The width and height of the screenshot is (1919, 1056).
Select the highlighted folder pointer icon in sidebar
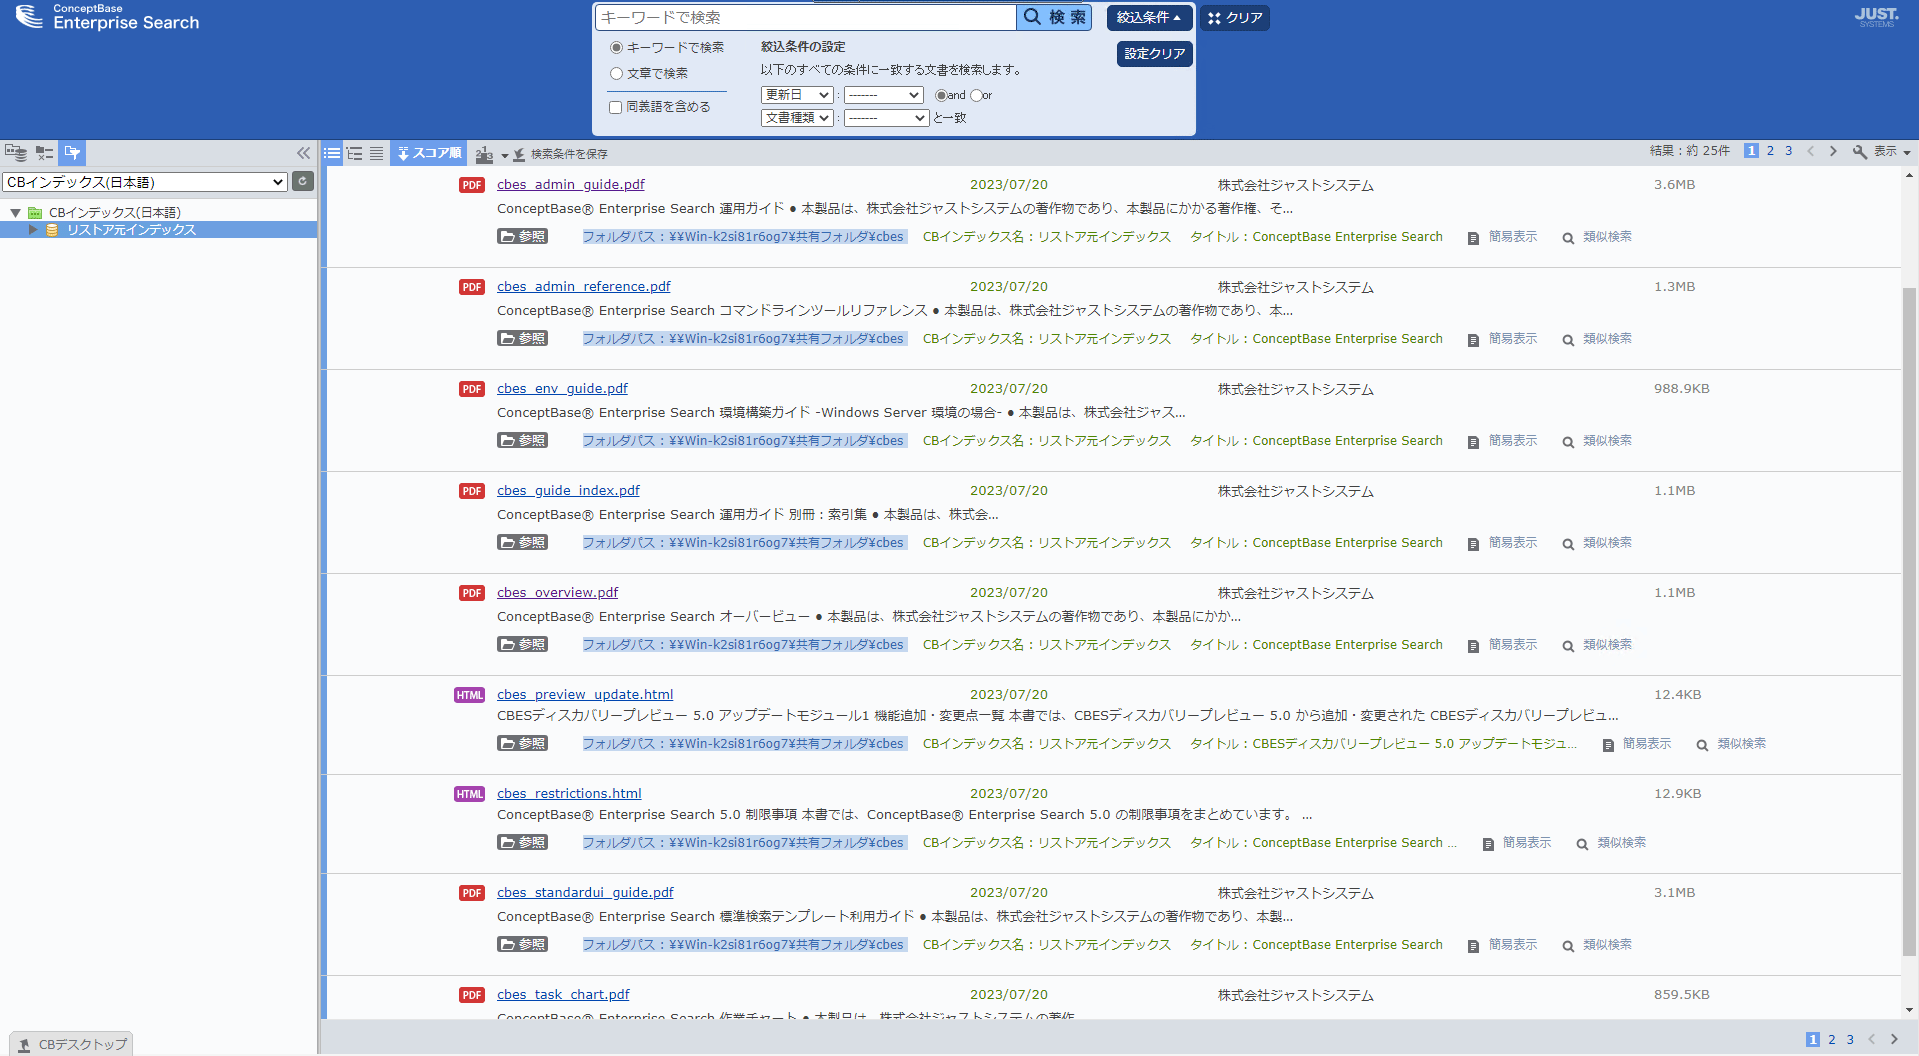[x=72, y=153]
